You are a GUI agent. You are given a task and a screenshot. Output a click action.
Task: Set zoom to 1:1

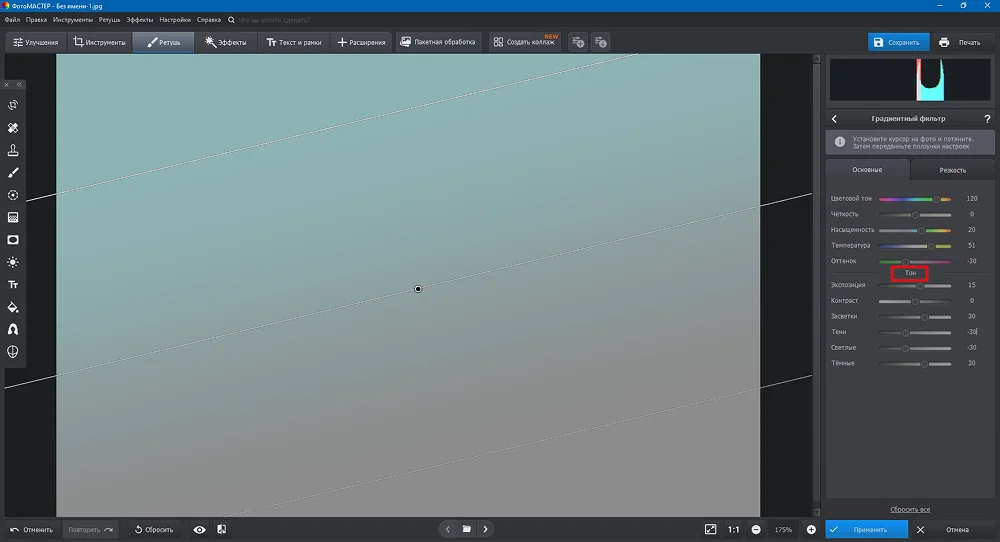click(733, 529)
